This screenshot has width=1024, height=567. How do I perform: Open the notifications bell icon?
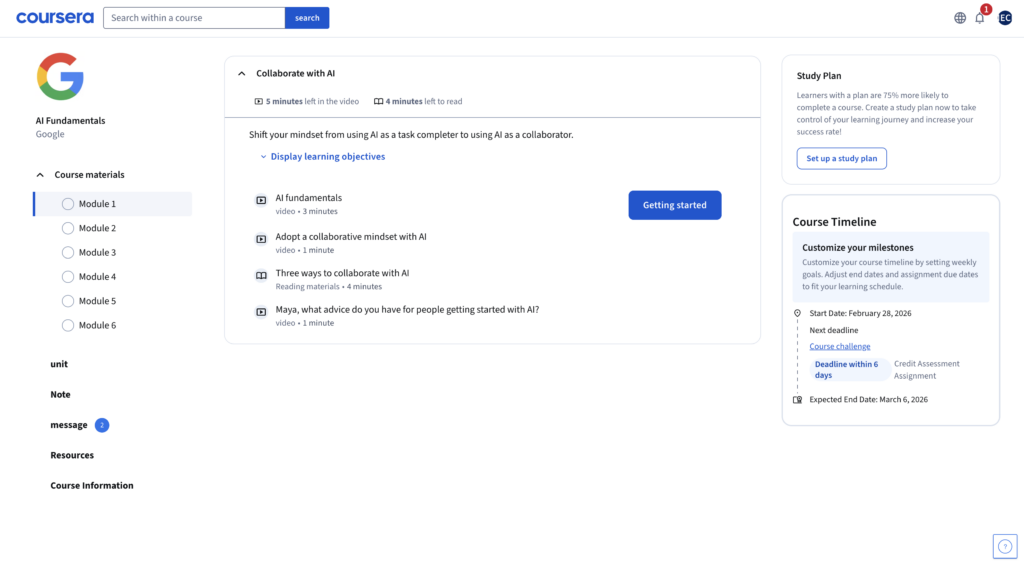(x=980, y=18)
